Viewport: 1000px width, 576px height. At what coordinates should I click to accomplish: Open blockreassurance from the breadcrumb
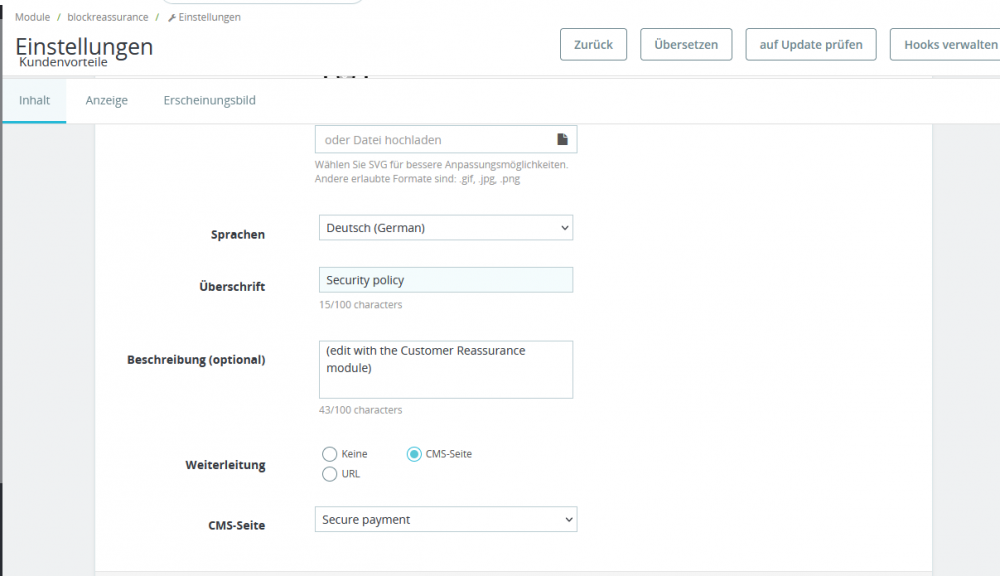pyautogui.click(x=107, y=16)
